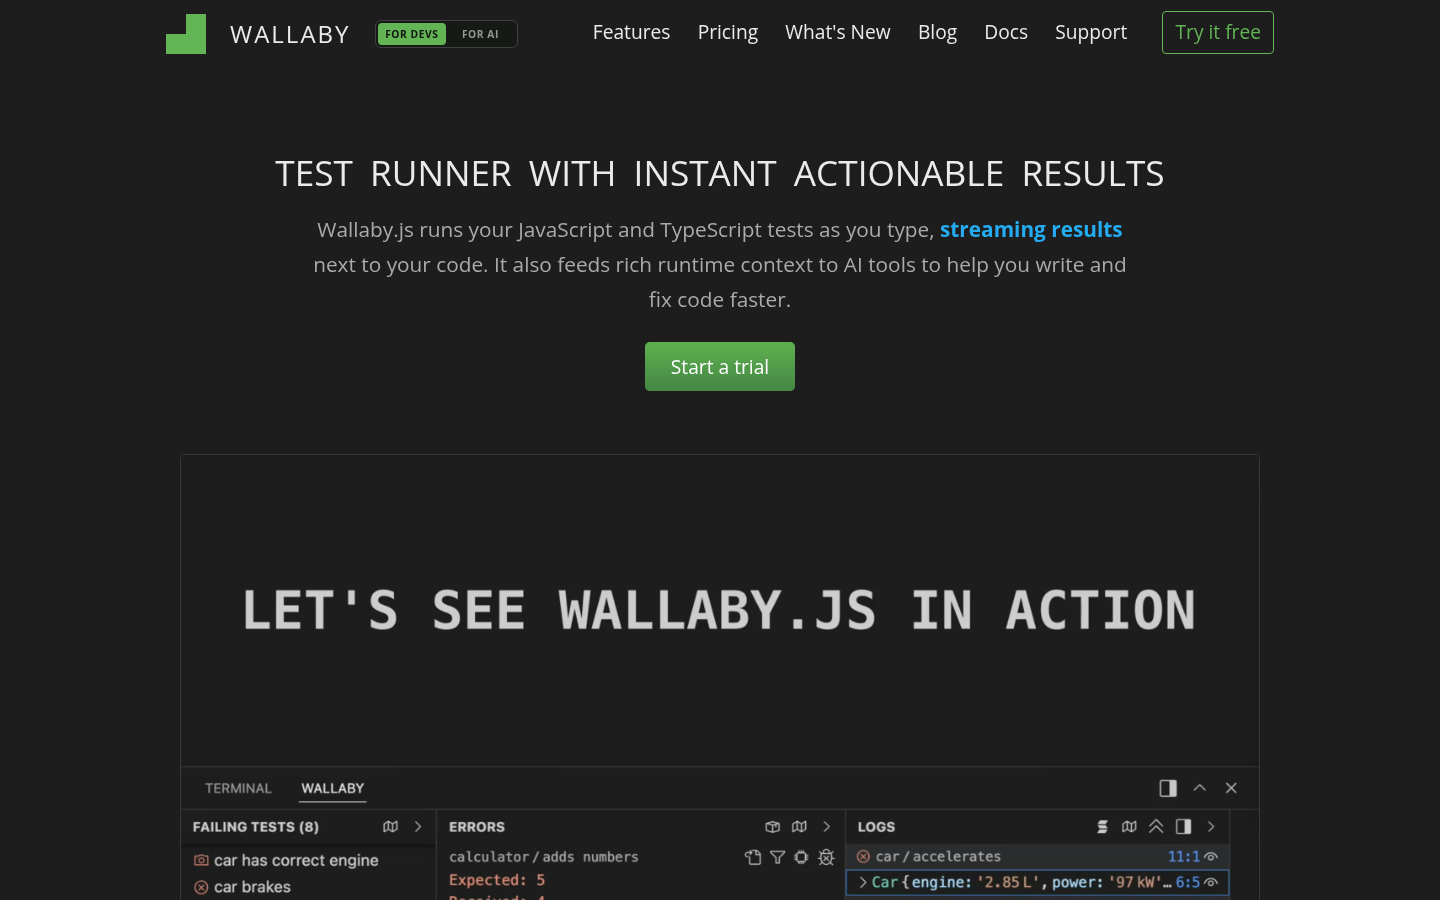The width and height of the screenshot is (1440, 900).
Task: Click the 11:1 line location link
Action: pyautogui.click(x=1184, y=857)
